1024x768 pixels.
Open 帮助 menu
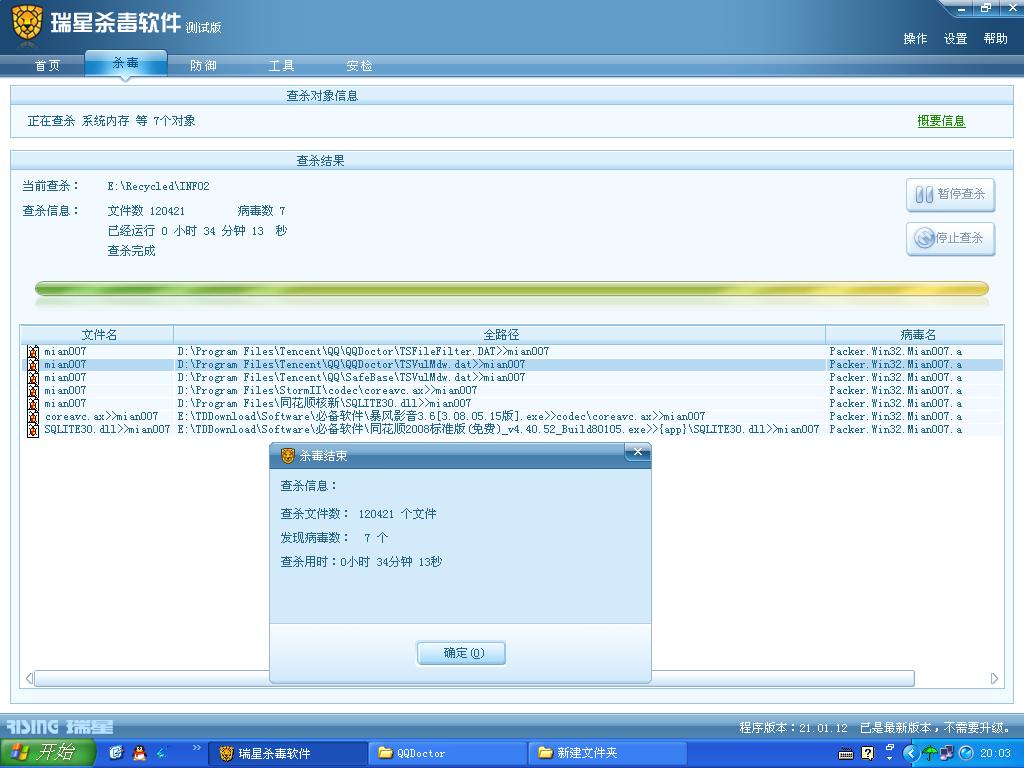995,39
